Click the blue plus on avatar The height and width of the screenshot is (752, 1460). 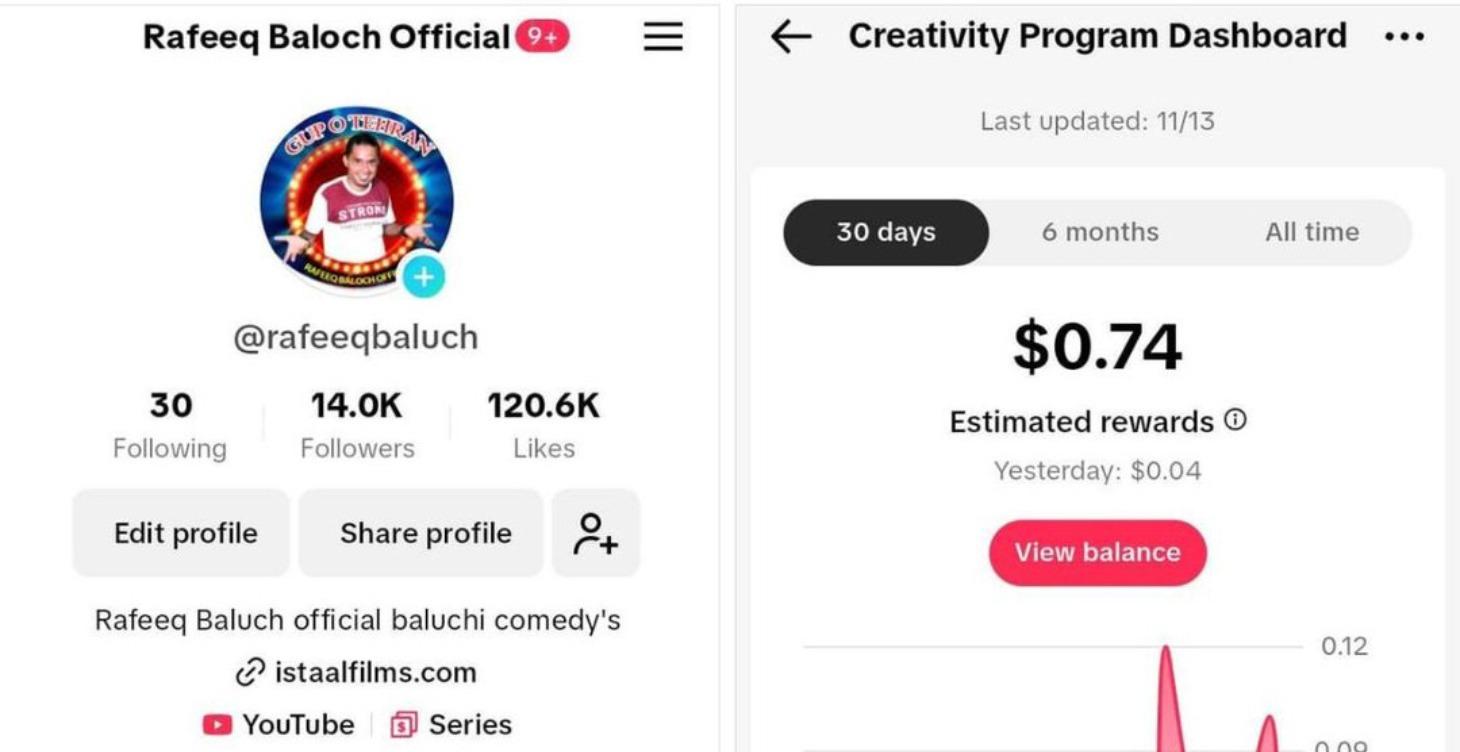[x=423, y=277]
